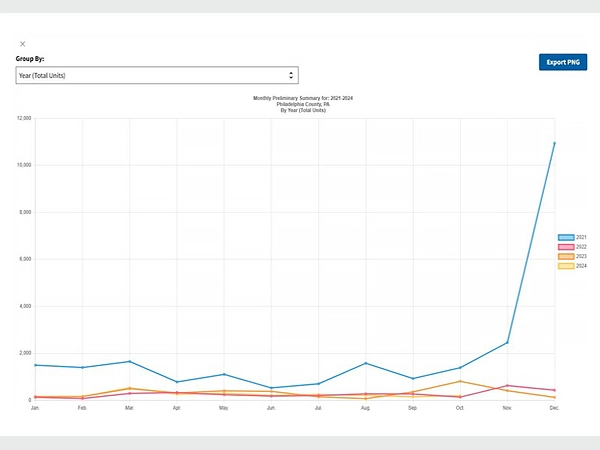Click the 8,000 y-axis label

(x=25, y=212)
